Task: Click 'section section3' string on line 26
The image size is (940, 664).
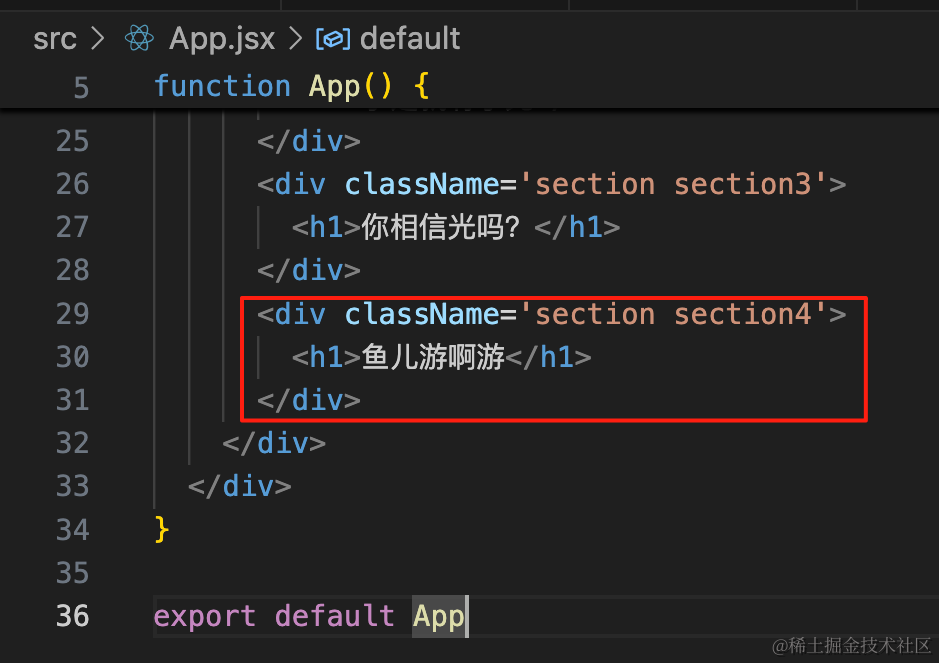Action: coord(674,184)
